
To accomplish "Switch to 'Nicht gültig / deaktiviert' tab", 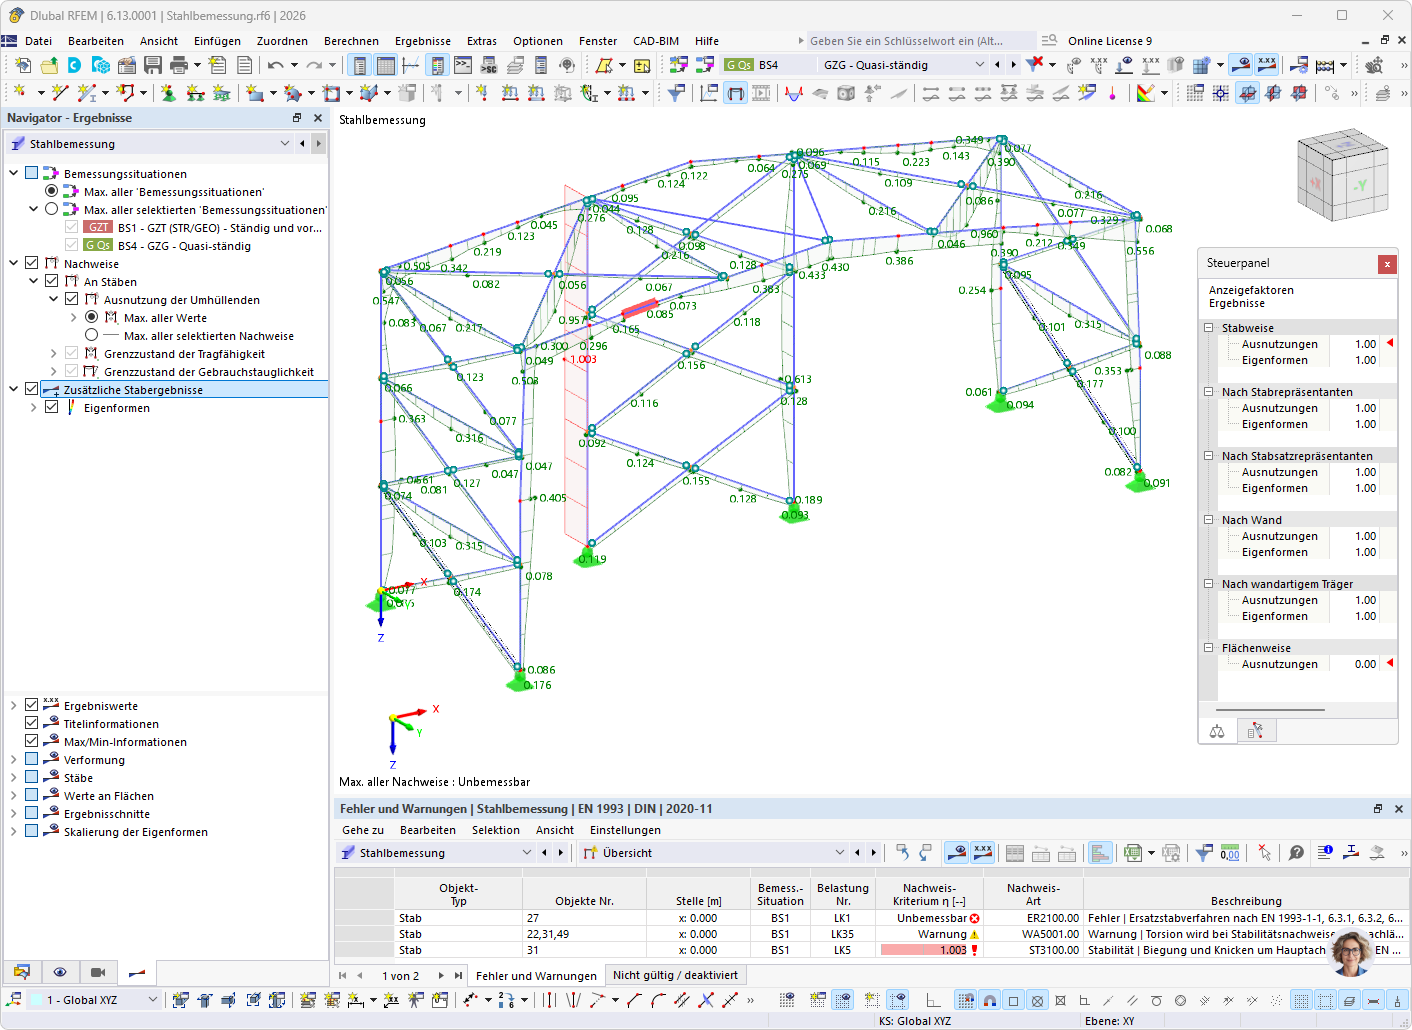I will point(675,975).
